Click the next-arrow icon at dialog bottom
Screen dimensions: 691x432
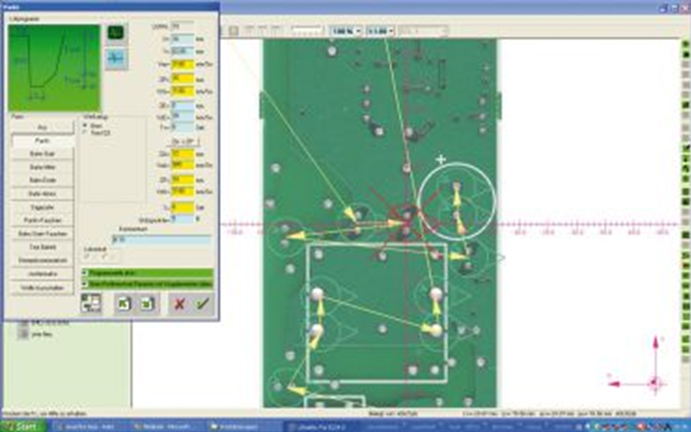(144, 303)
